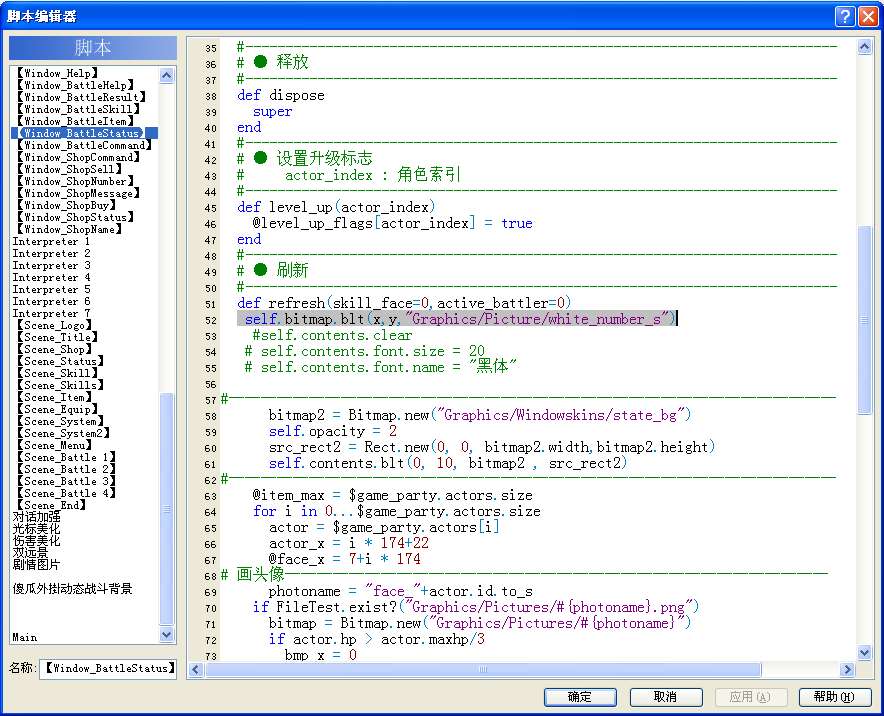Select the Scene_Skills script

[60, 385]
